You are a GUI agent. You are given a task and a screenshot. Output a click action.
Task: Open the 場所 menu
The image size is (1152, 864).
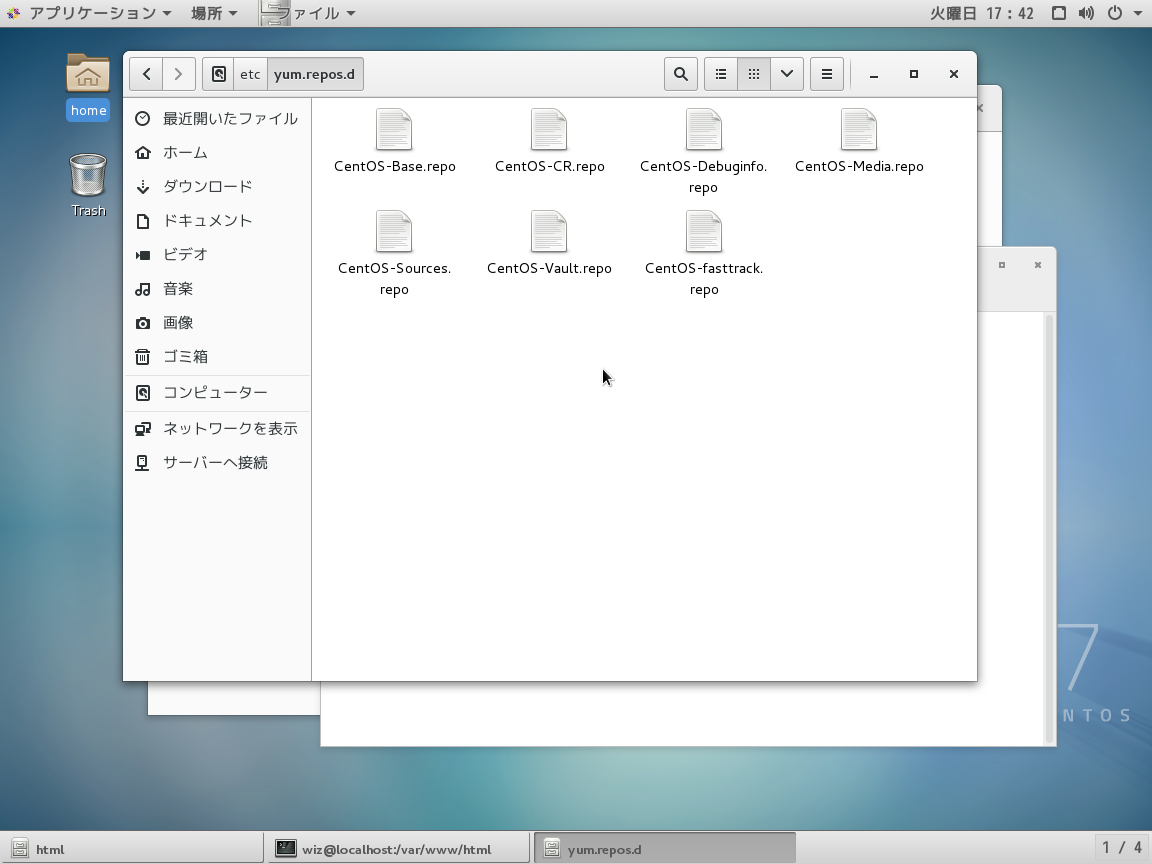tap(214, 13)
